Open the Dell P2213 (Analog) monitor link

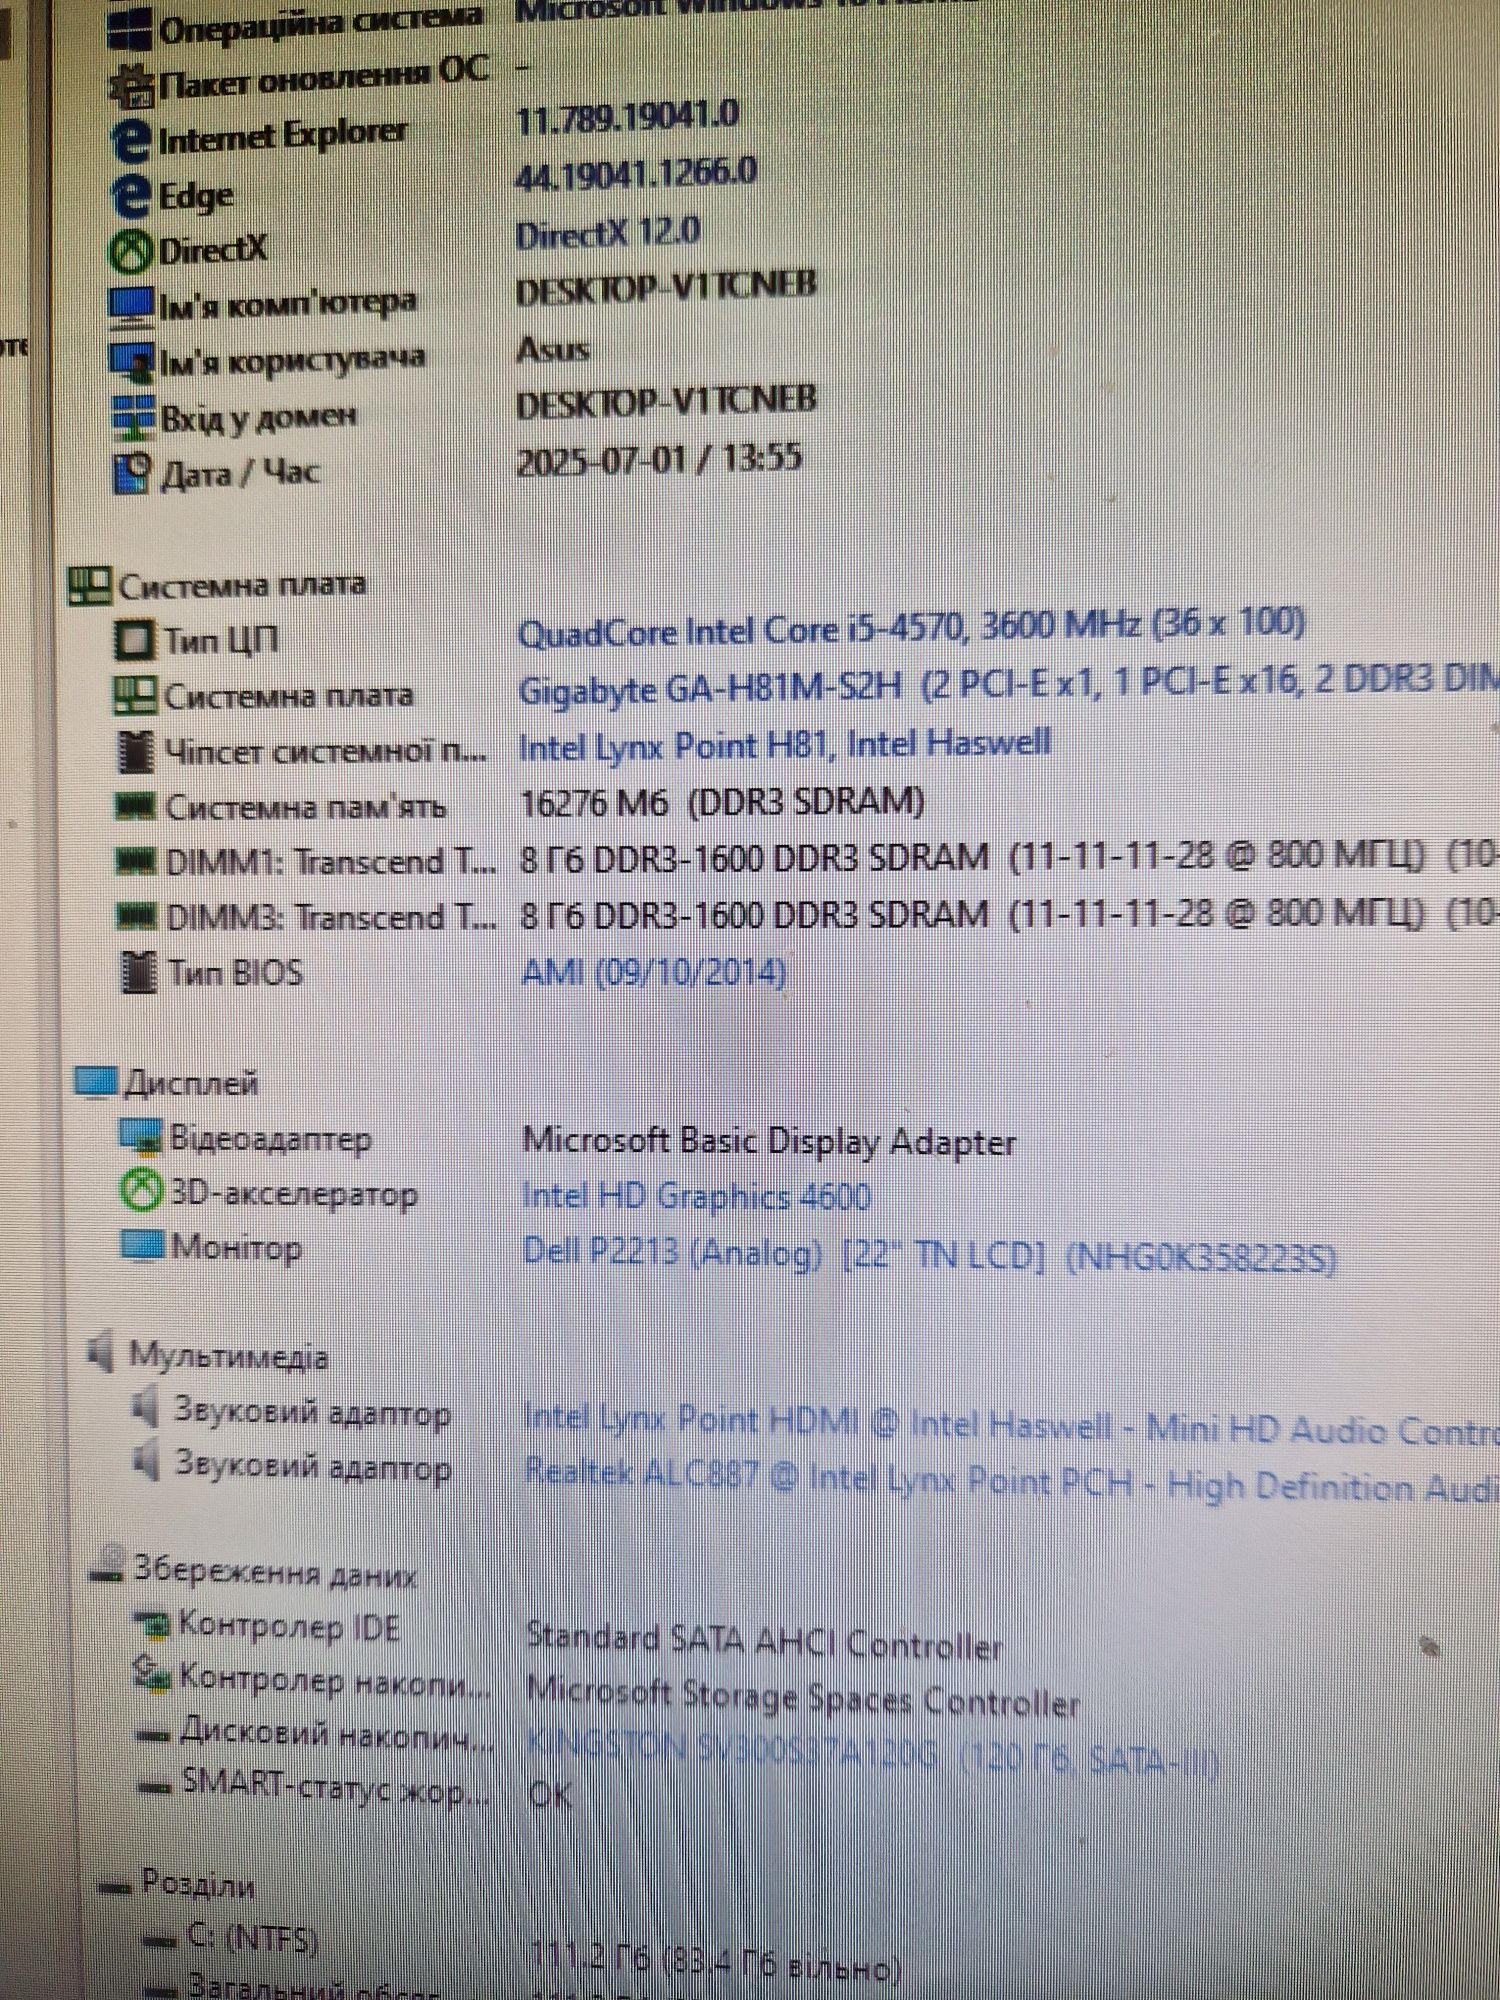tap(930, 1254)
